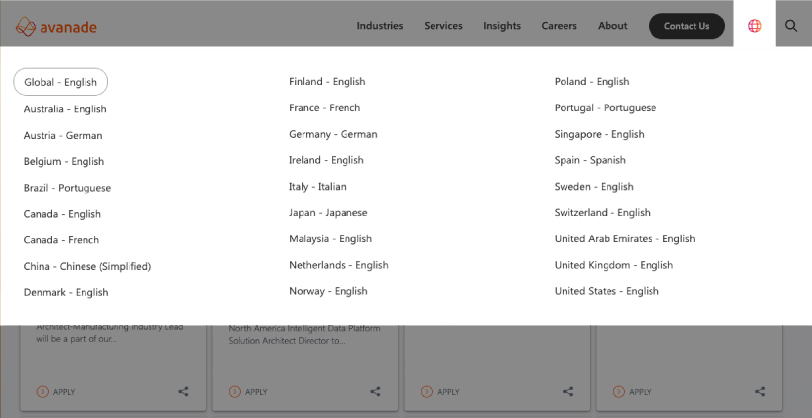The width and height of the screenshot is (812, 418).
Task: Go to Careers in the top navigation
Action: (559, 26)
